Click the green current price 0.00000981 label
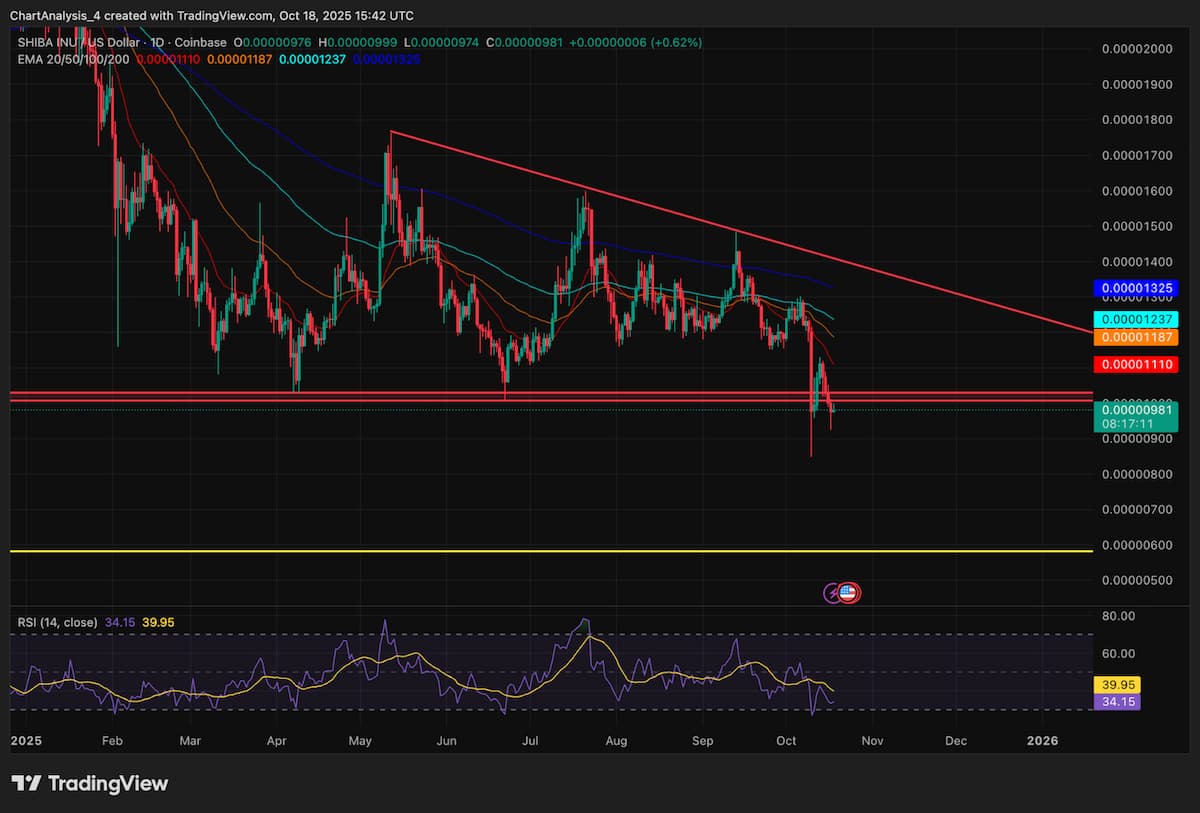1200x813 pixels. coord(1135,409)
